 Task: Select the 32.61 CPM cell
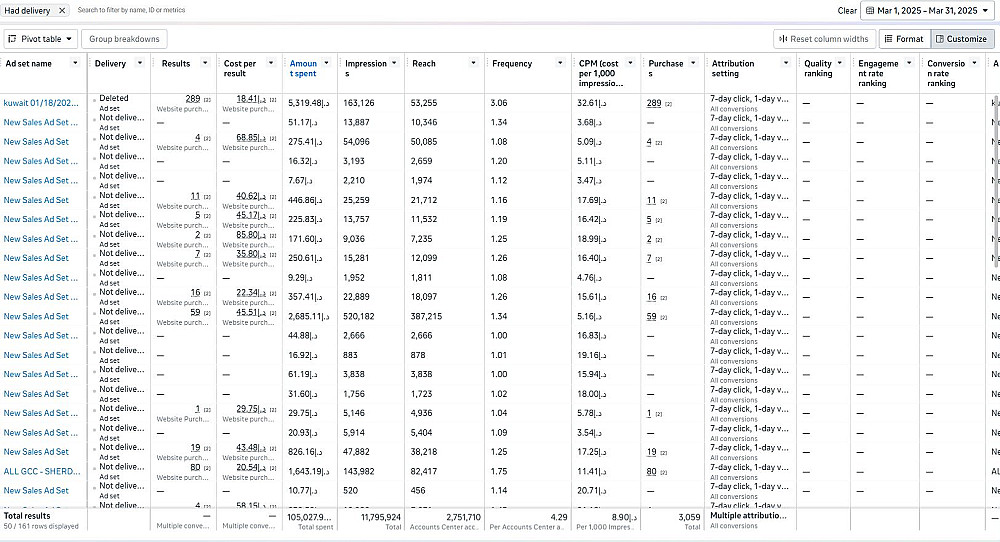[x=592, y=103]
